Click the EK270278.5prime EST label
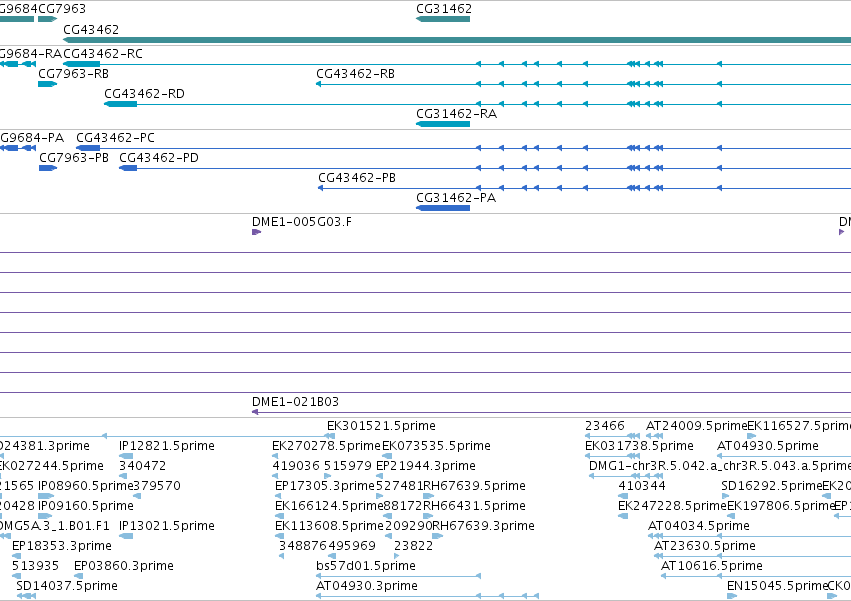This screenshot has height=601, width=851. coord(327,446)
